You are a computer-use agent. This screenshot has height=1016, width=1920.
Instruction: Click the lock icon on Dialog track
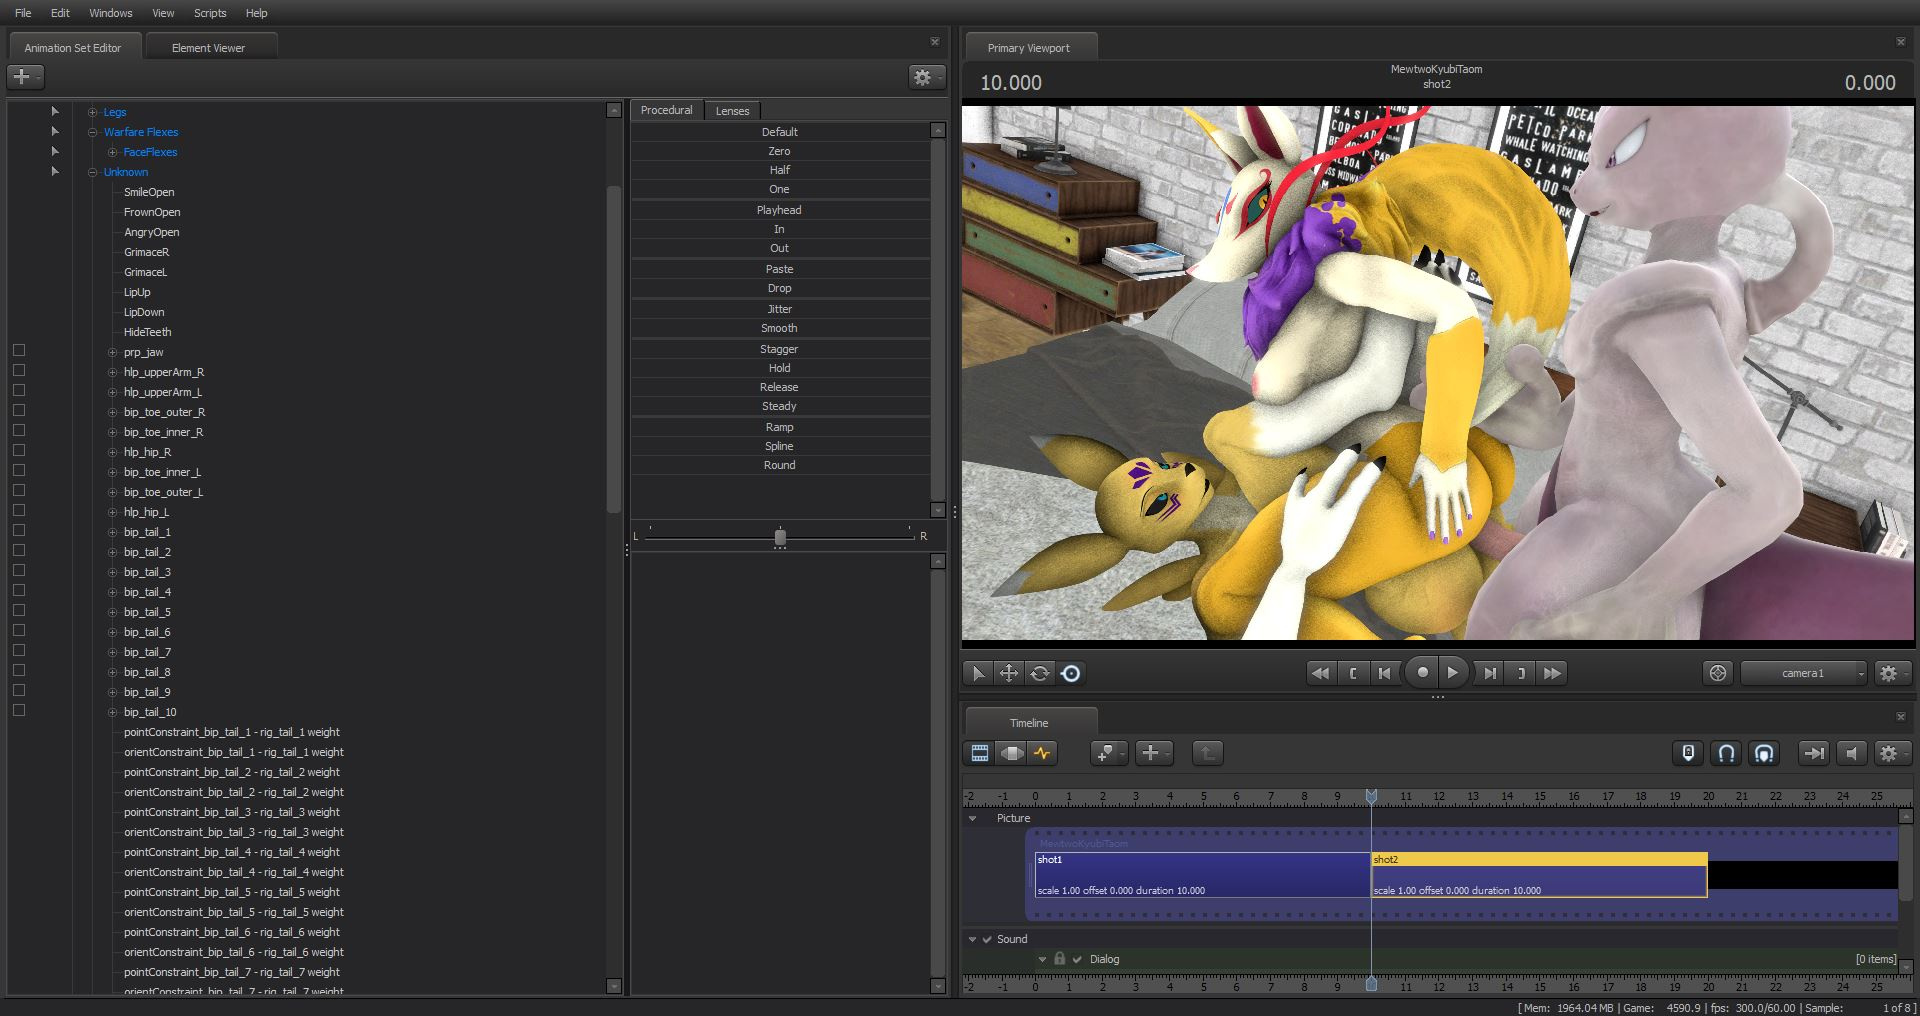pos(1060,958)
